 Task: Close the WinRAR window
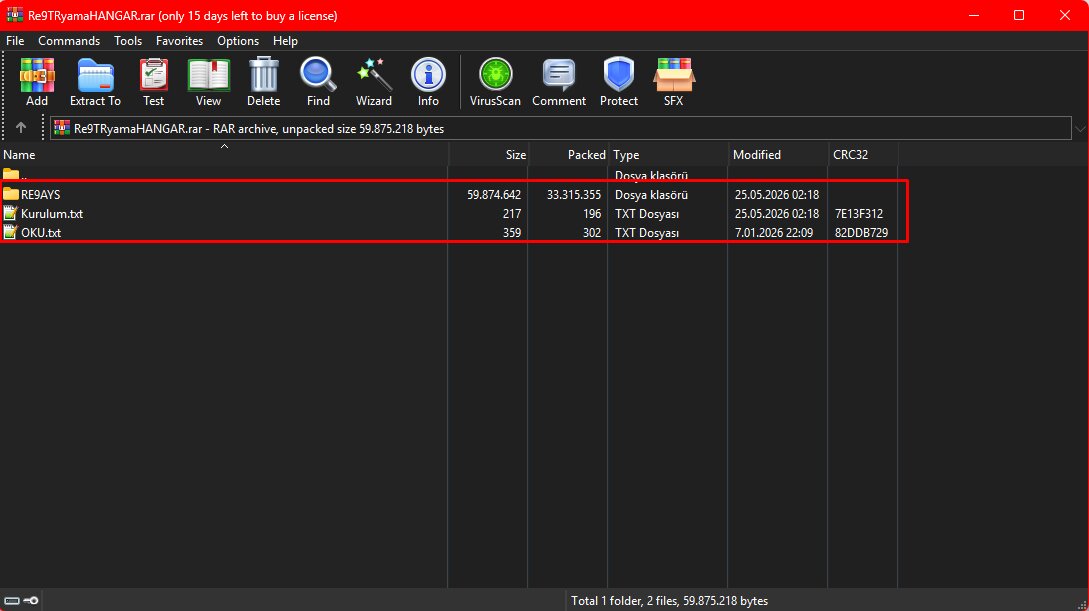1065,15
